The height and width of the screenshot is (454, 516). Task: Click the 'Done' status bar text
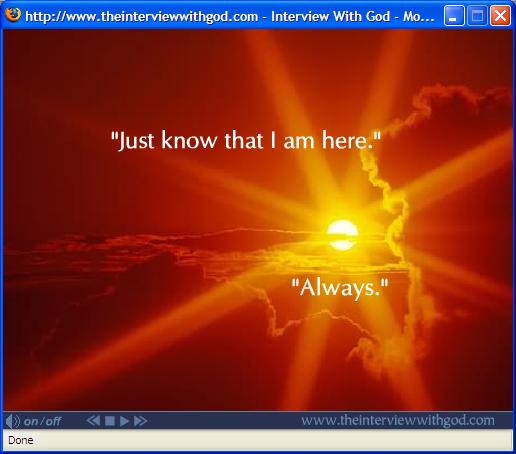[x=21, y=440]
